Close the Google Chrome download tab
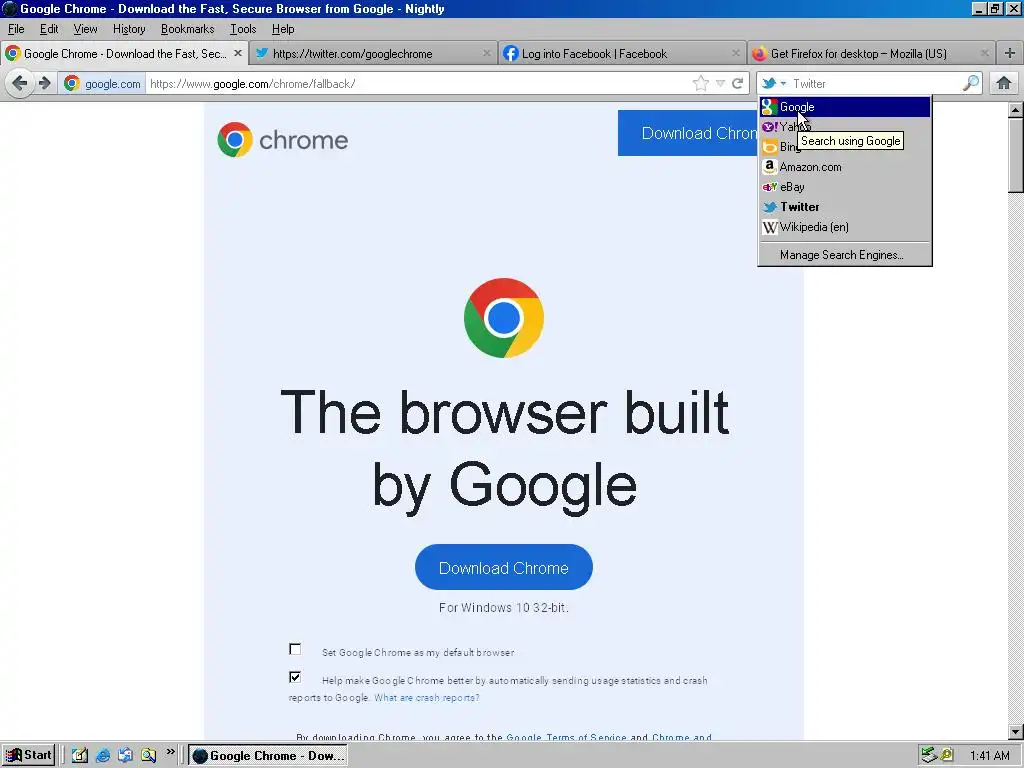This screenshot has width=1024, height=768. click(x=238, y=54)
